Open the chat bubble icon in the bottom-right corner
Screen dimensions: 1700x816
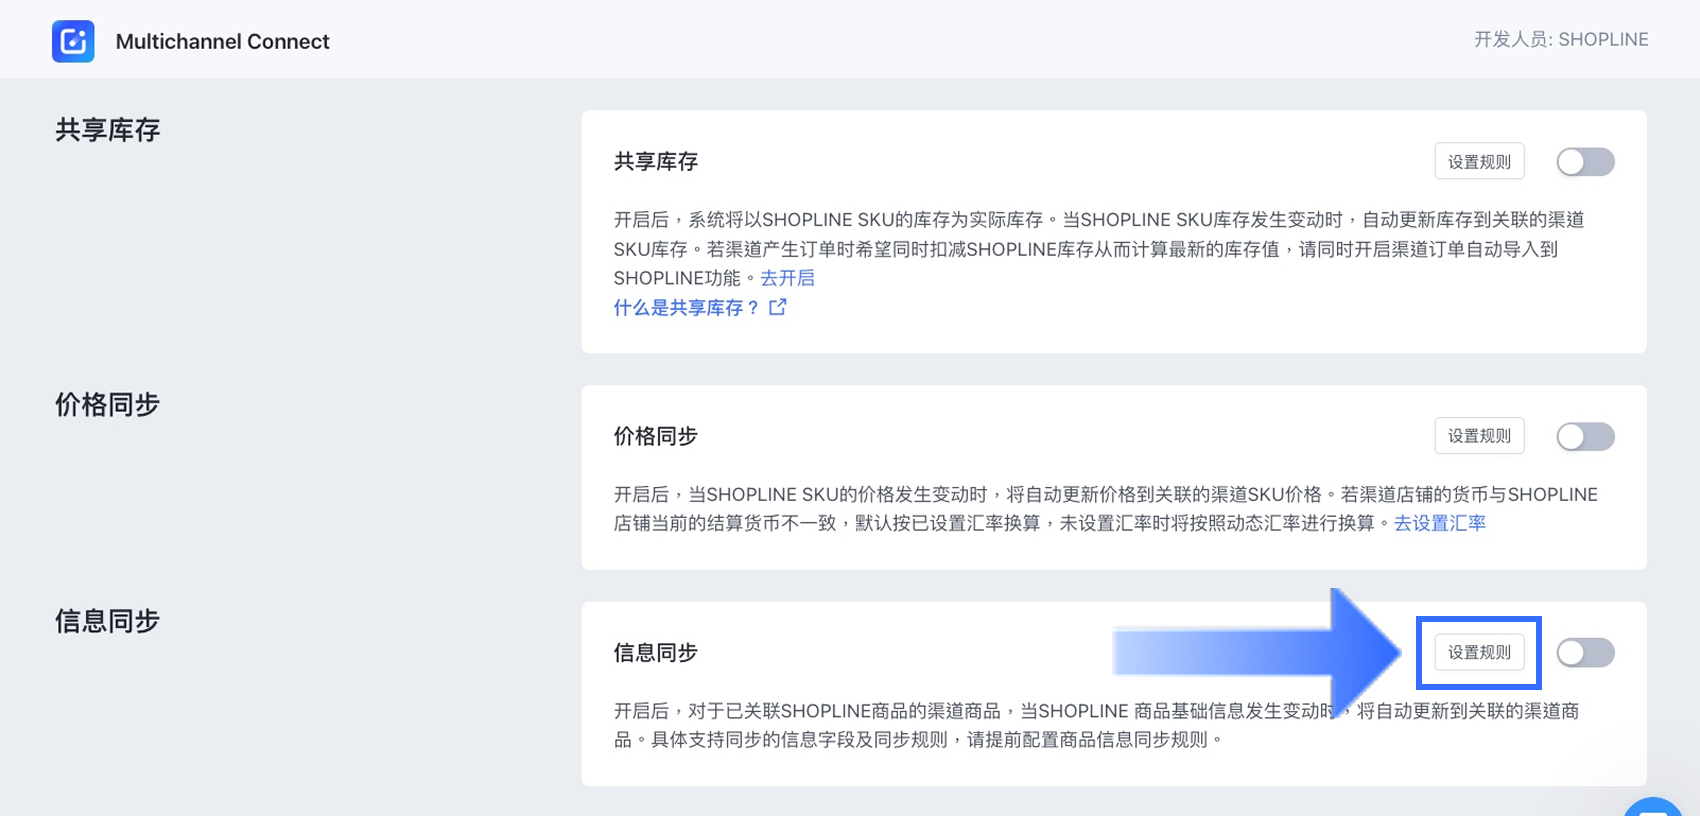[1654, 806]
